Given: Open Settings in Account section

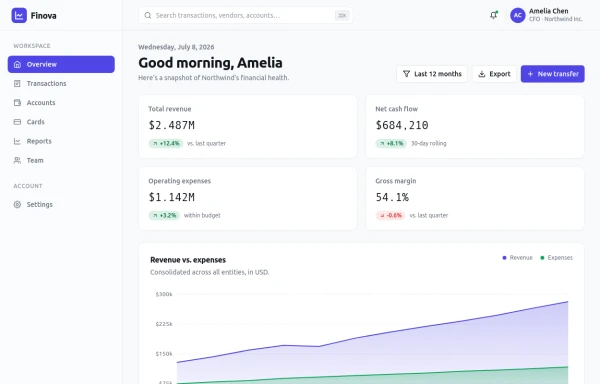Looking at the screenshot, I should point(61,204).
